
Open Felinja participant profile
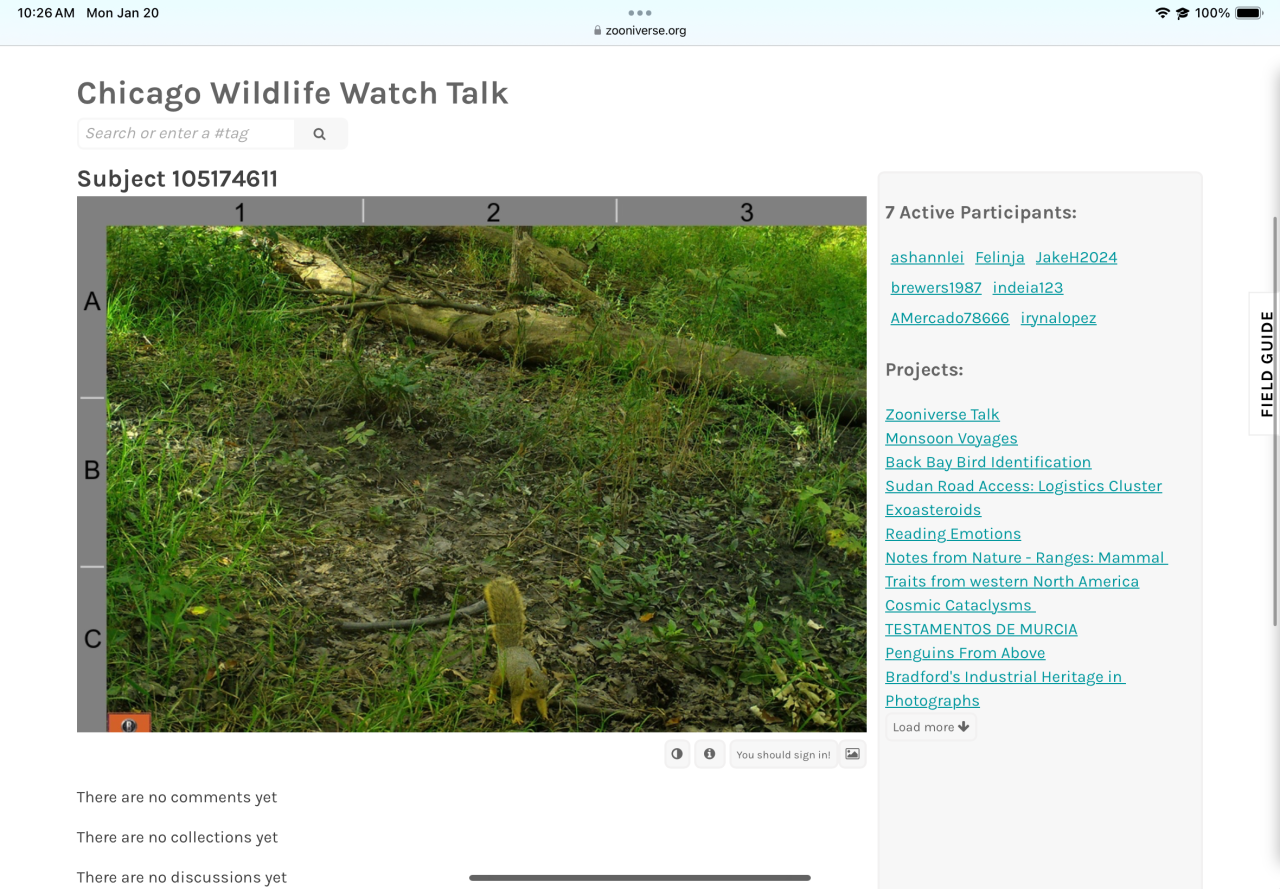point(1000,257)
